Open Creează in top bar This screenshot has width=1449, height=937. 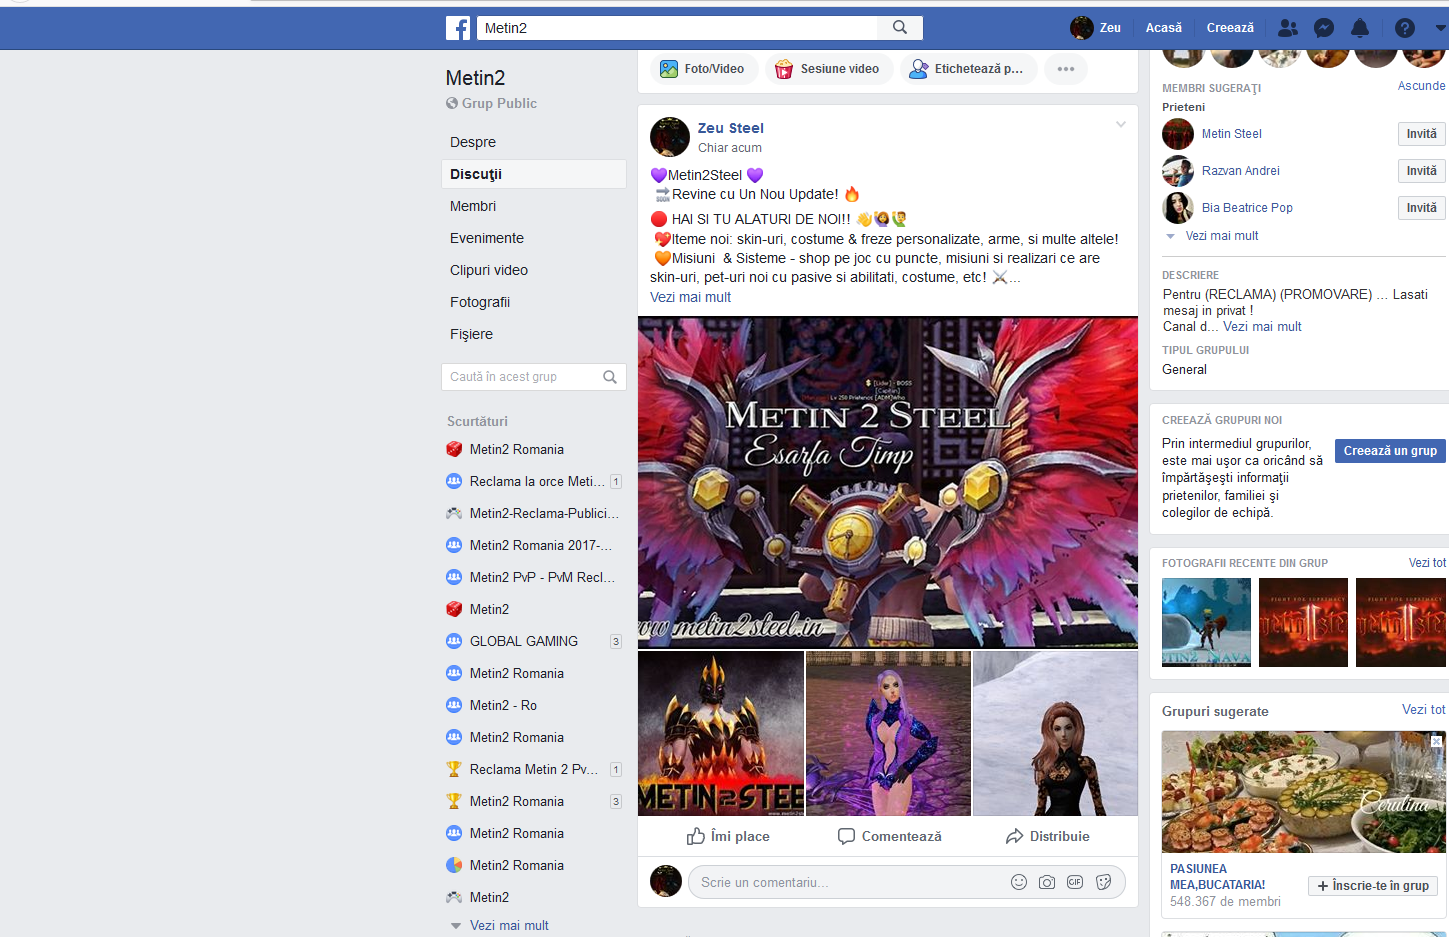click(1230, 28)
